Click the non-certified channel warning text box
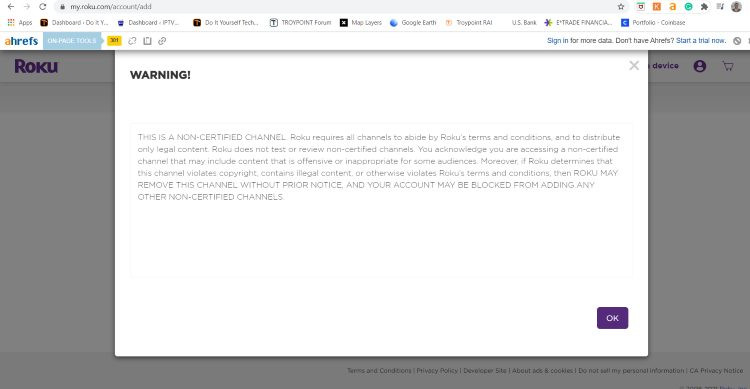 pos(381,200)
